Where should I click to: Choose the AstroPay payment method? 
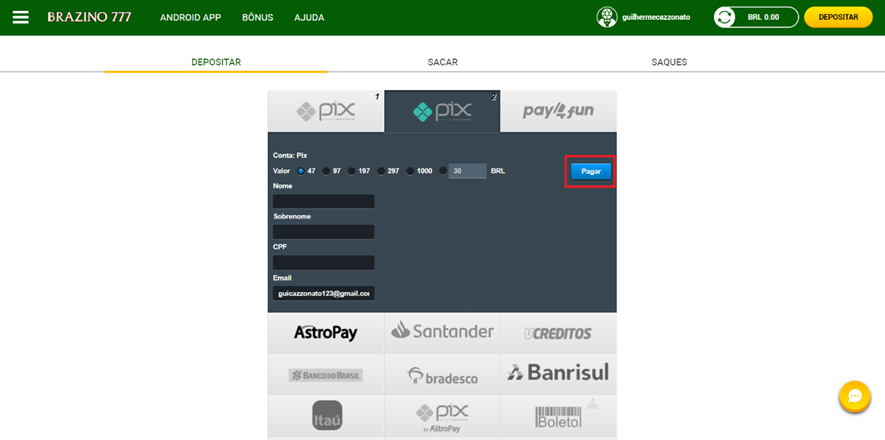click(326, 333)
